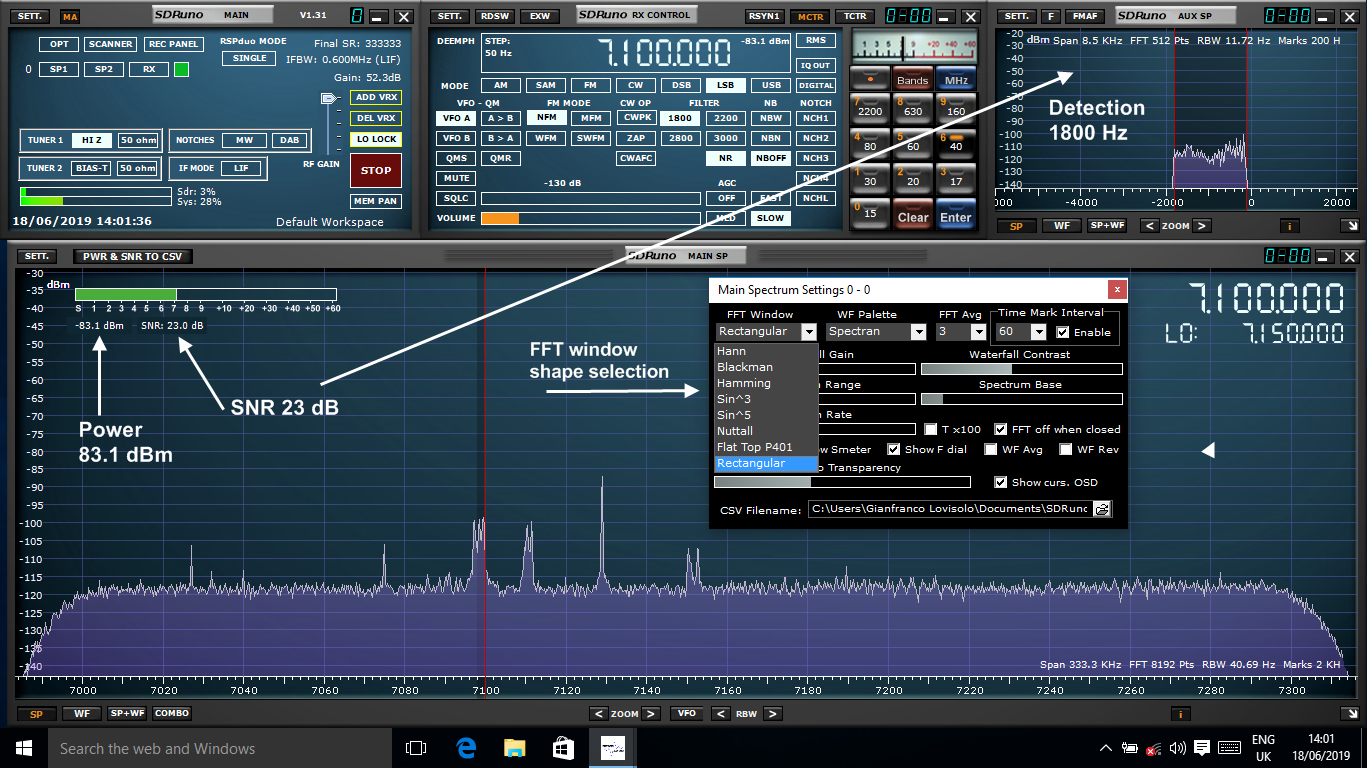Open the MEM PAN panel button

coord(376,201)
